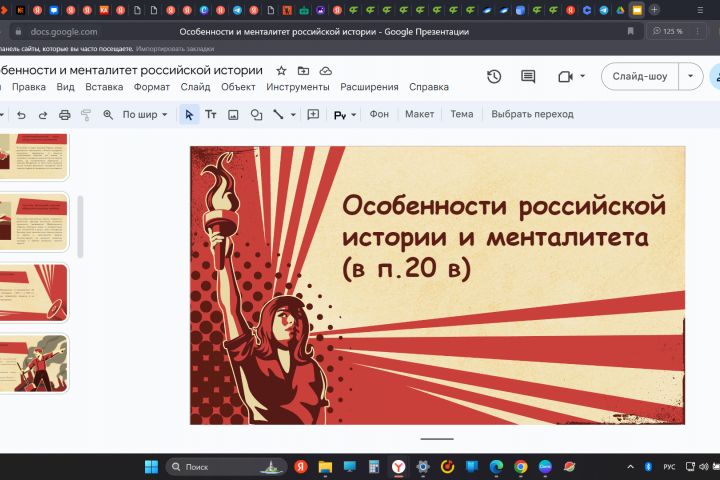Move the document using folder icon
The image size is (720, 480).
[303, 71]
